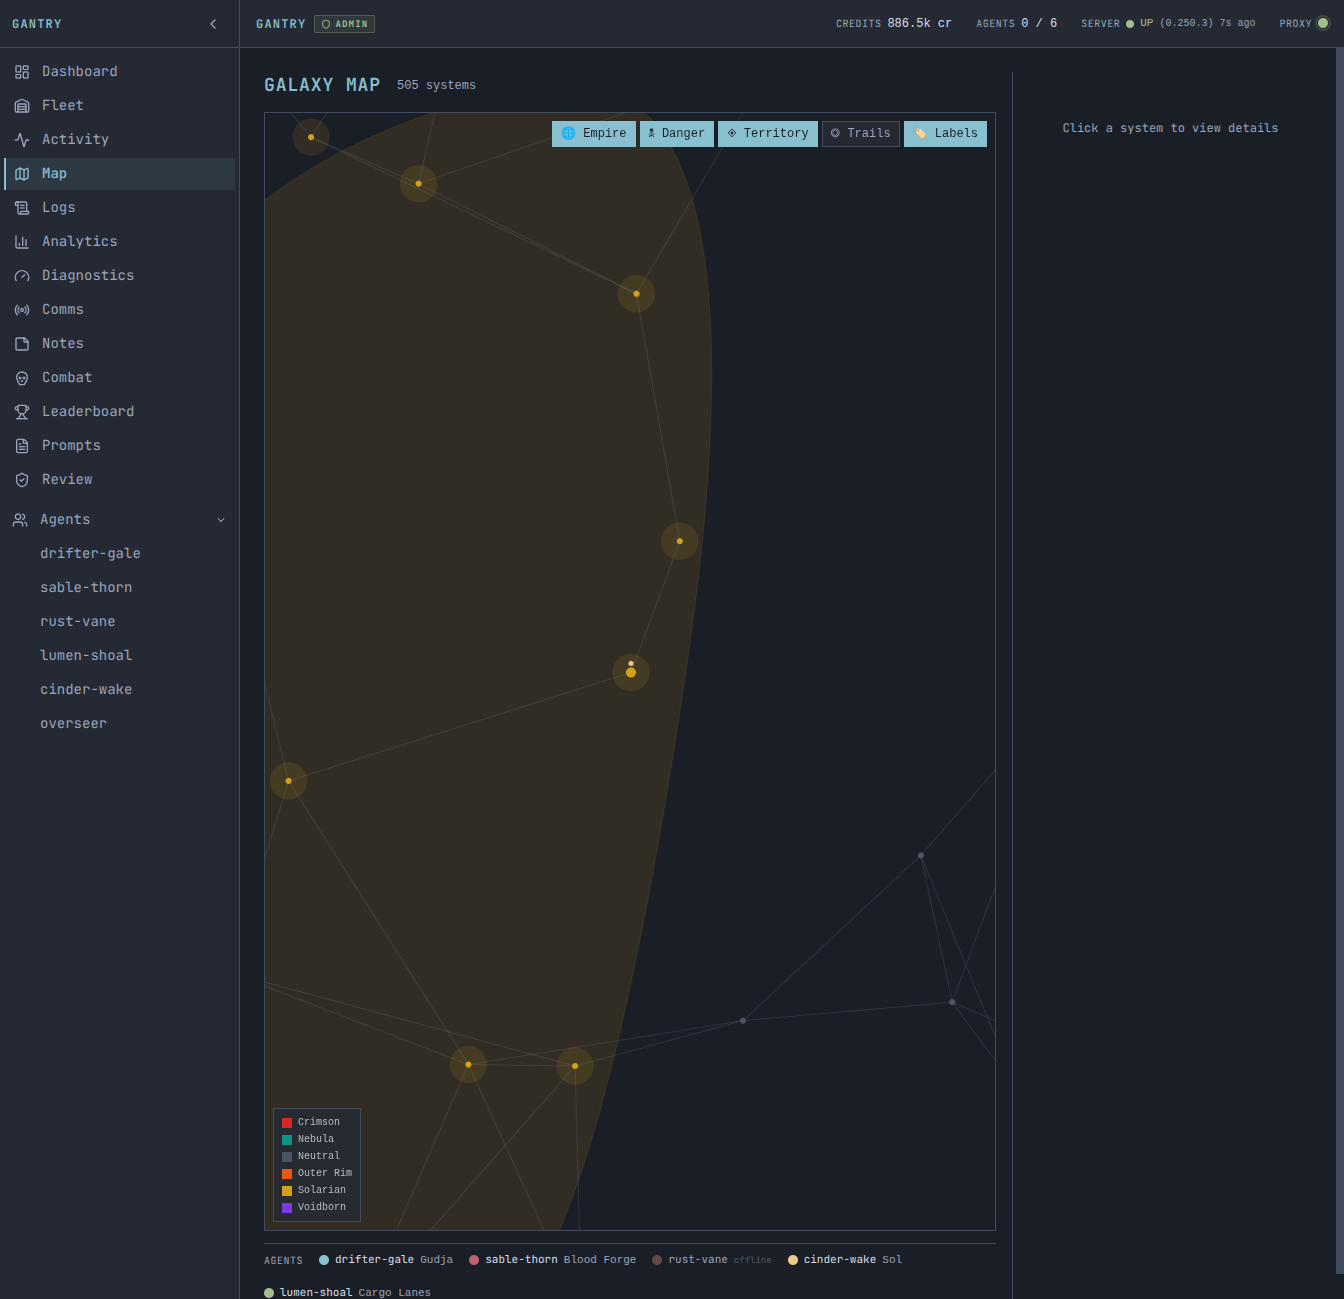The height and width of the screenshot is (1299, 1344).
Task: Click the server status green dot
Action: [x=1130, y=24]
